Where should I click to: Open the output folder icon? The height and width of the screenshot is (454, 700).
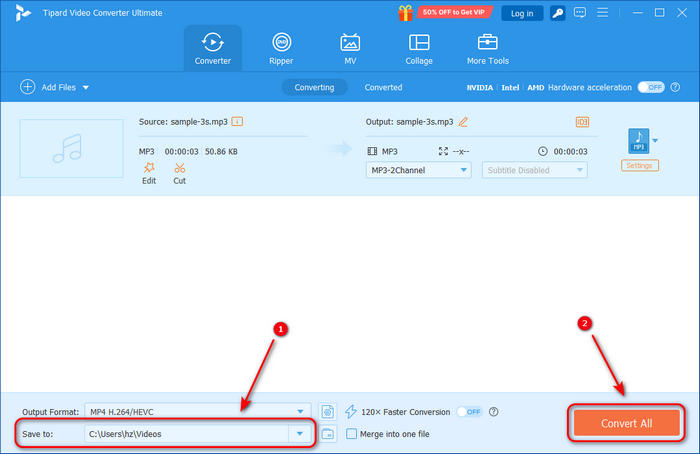[x=328, y=433]
